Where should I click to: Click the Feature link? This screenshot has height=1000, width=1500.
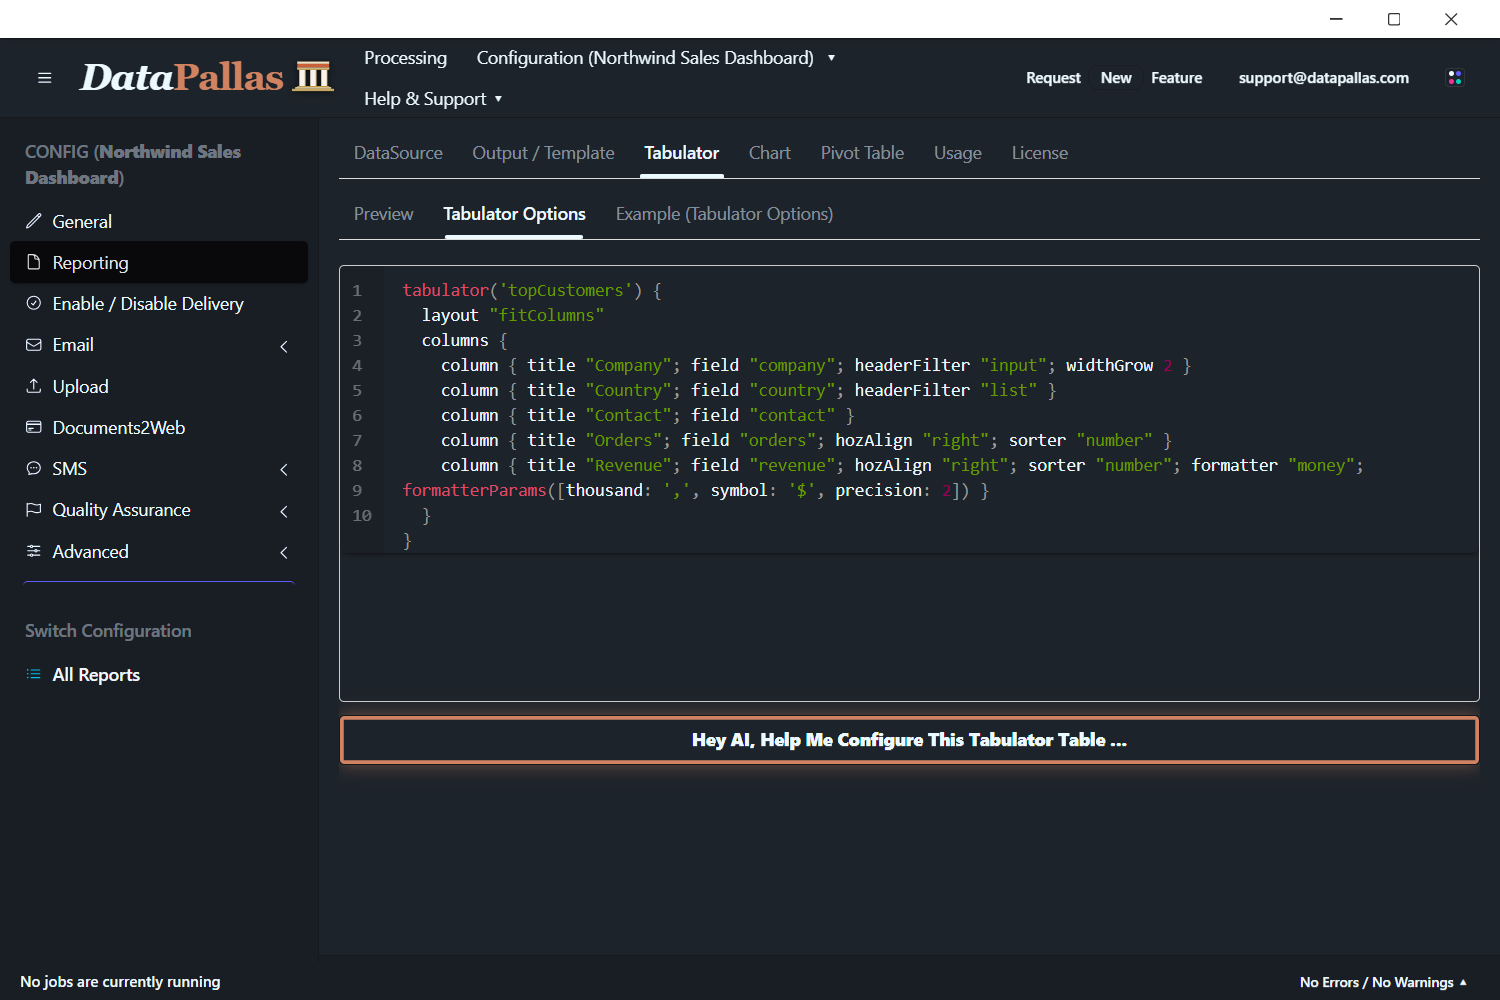tap(1176, 78)
